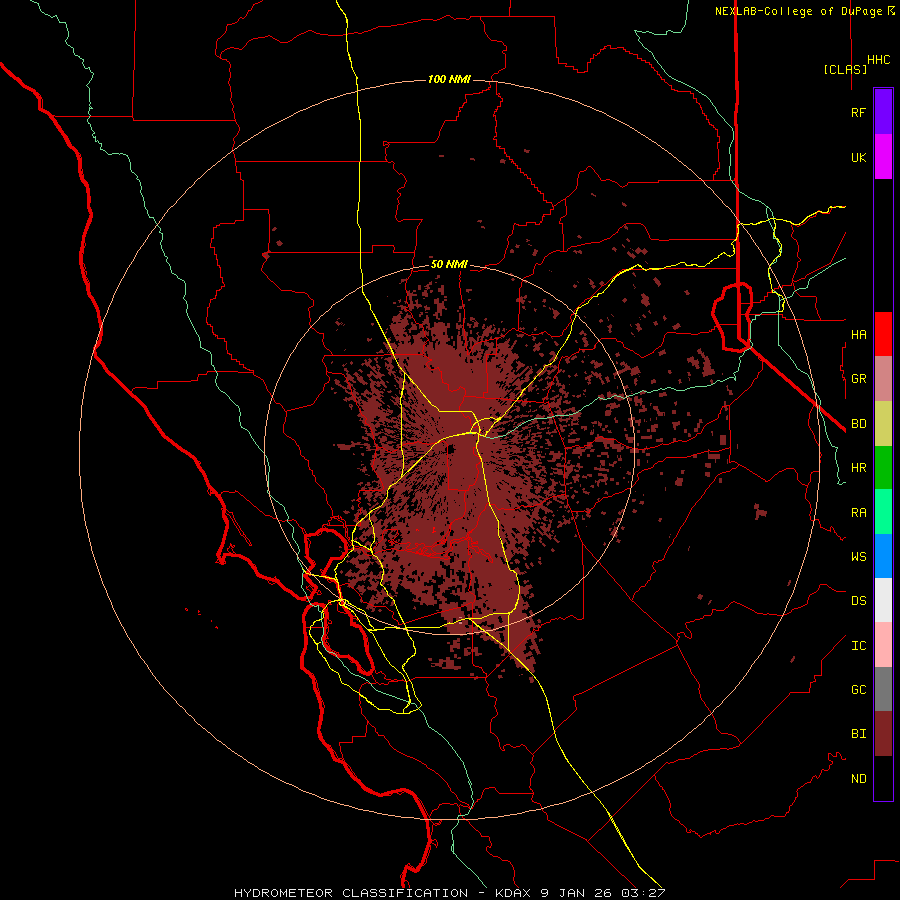Click the 'HA' legend label

tap(858, 334)
